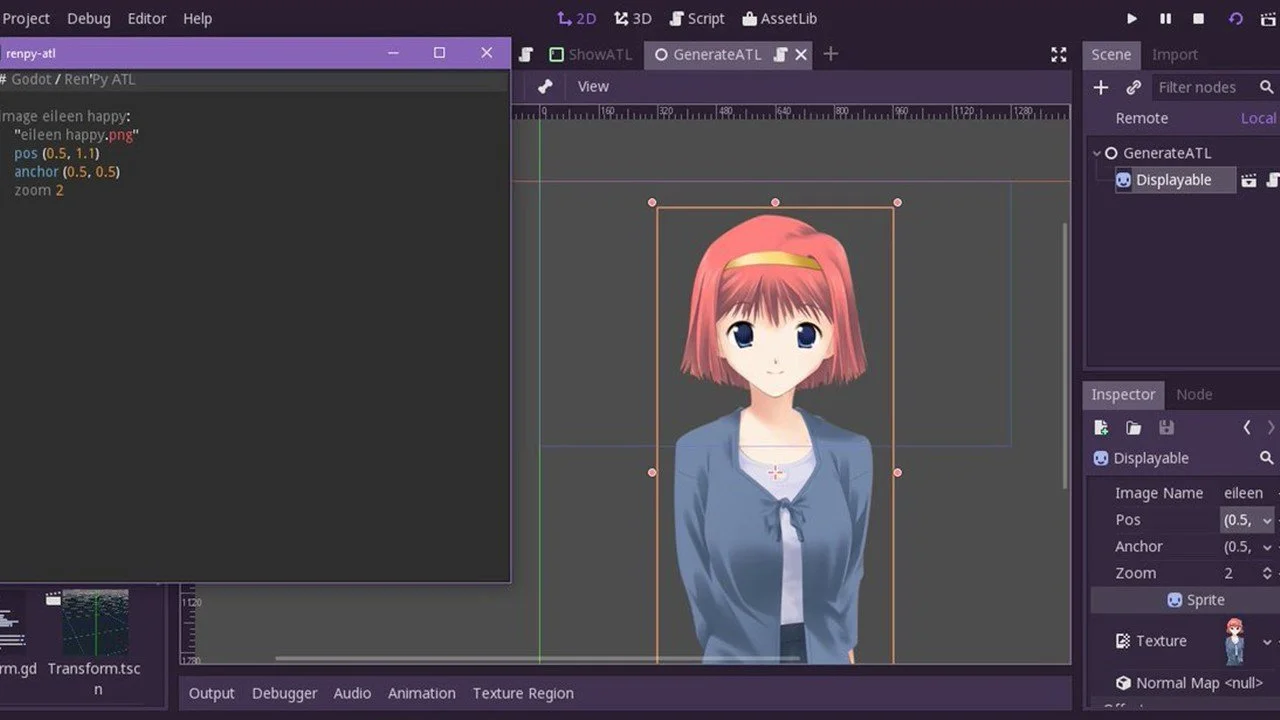Switch to the 3D workspace
Viewport: 1280px width, 720px height.
point(632,18)
